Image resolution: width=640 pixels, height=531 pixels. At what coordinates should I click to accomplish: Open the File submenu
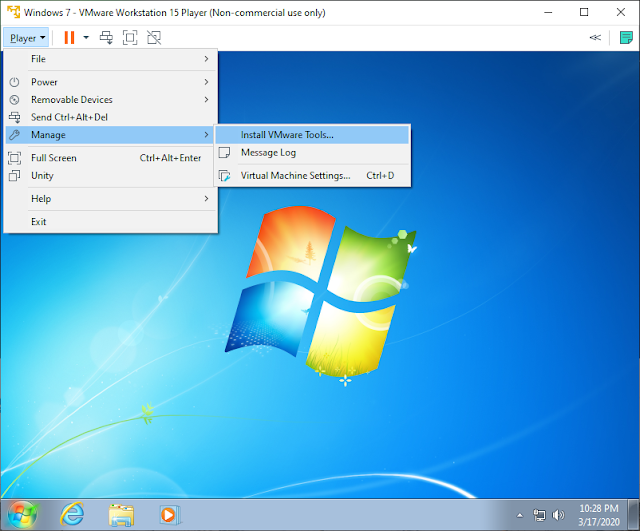pyautogui.click(x=110, y=59)
